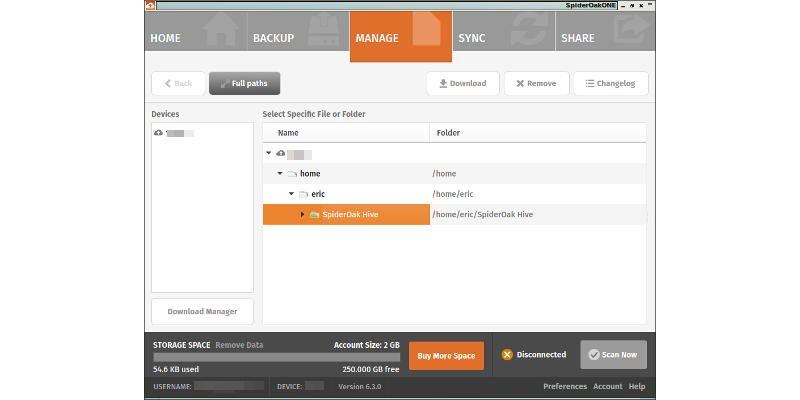The image size is (800, 400).
Task: Open the Account link
Action: (608, 387)
